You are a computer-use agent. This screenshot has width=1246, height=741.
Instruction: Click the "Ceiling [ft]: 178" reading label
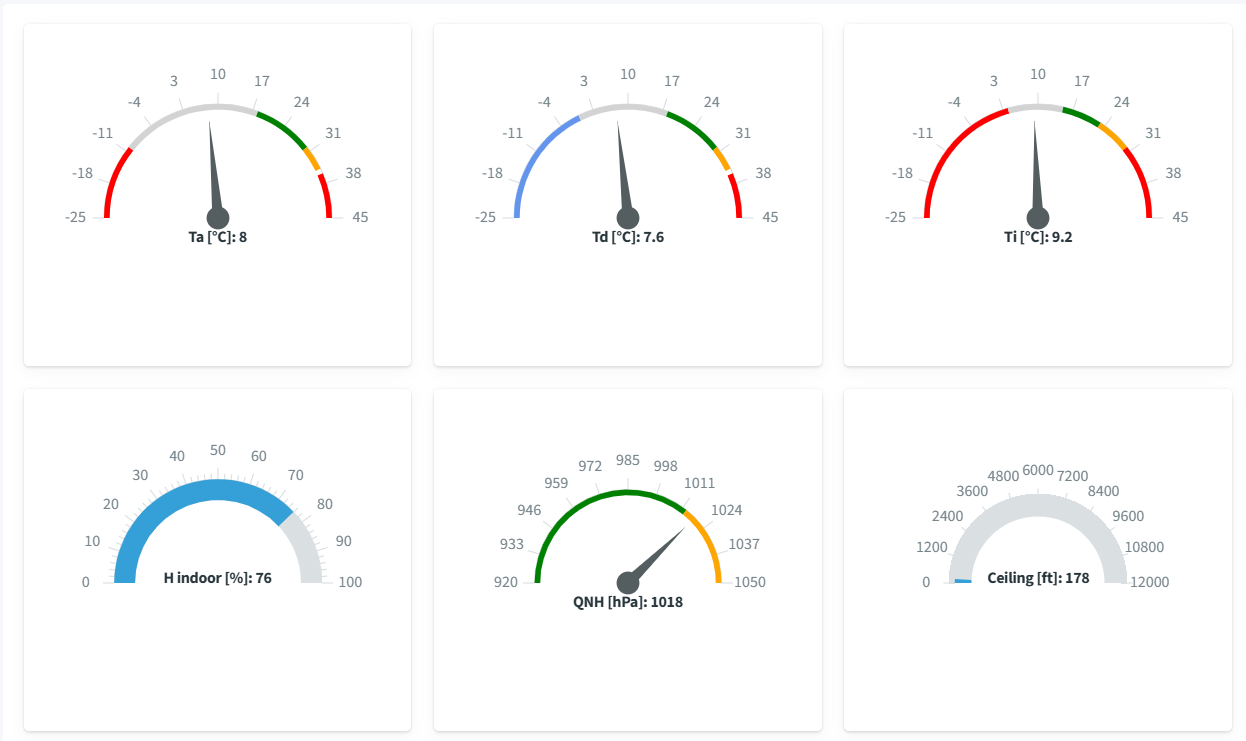[x=1038, y=578]
